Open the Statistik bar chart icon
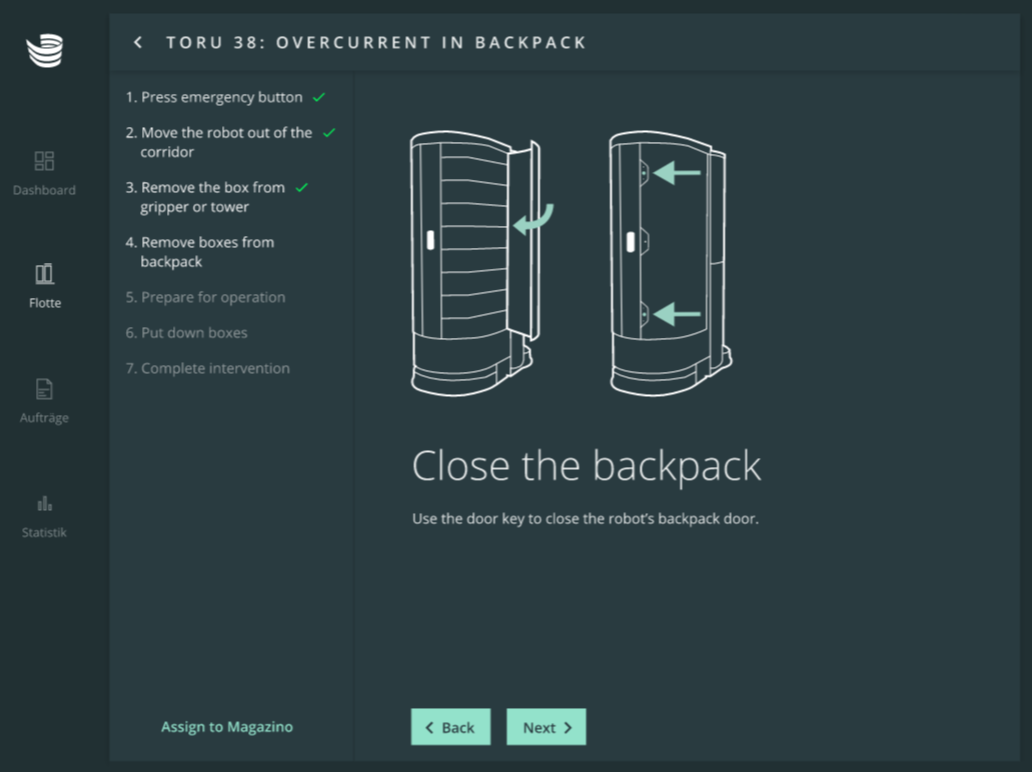This screenshot has height=772, width=1032. [44, 503]
